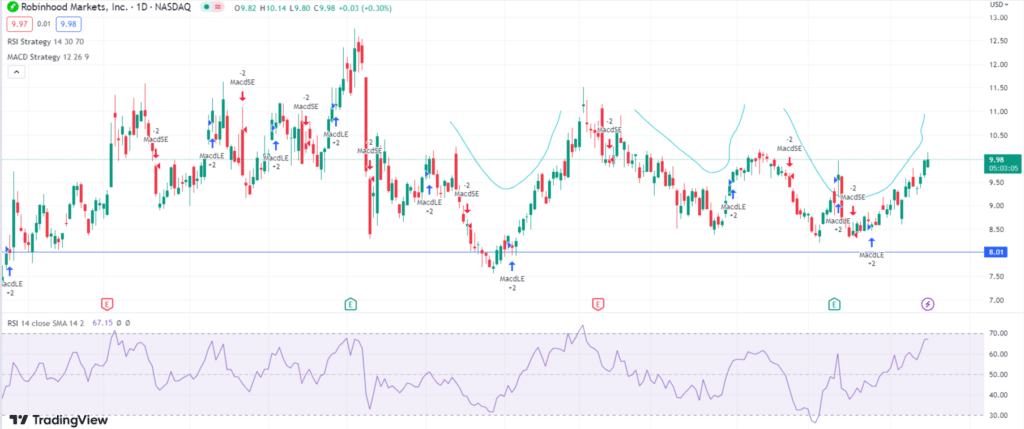Collapse the indicator legend with the chevron

point(16,72)
